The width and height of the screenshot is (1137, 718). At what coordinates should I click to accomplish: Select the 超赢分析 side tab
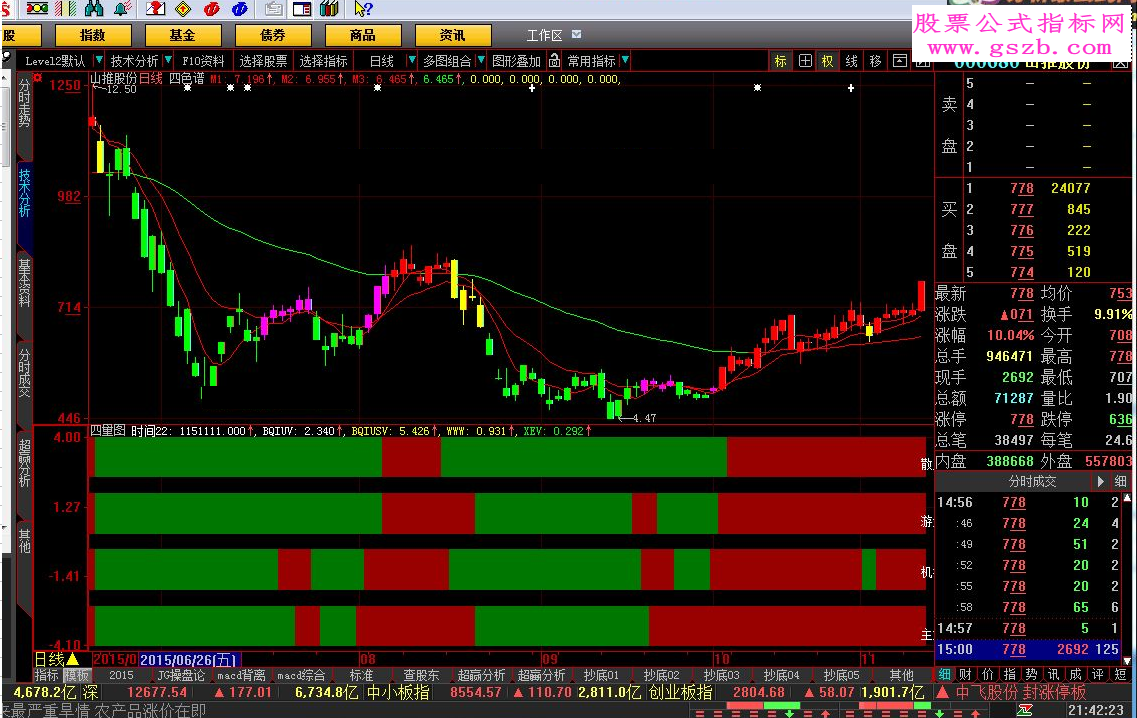tap(25, 463)
